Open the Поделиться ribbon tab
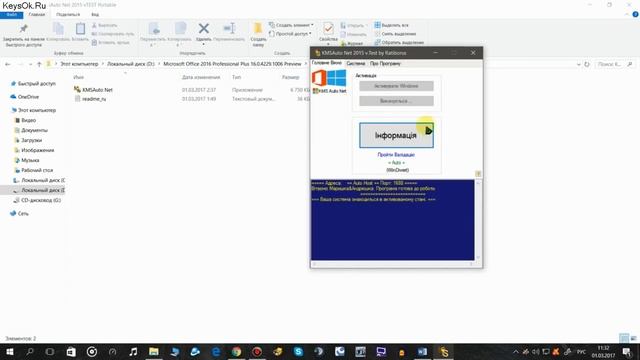Viewport: 640px width, 360px height. point(68,15)
